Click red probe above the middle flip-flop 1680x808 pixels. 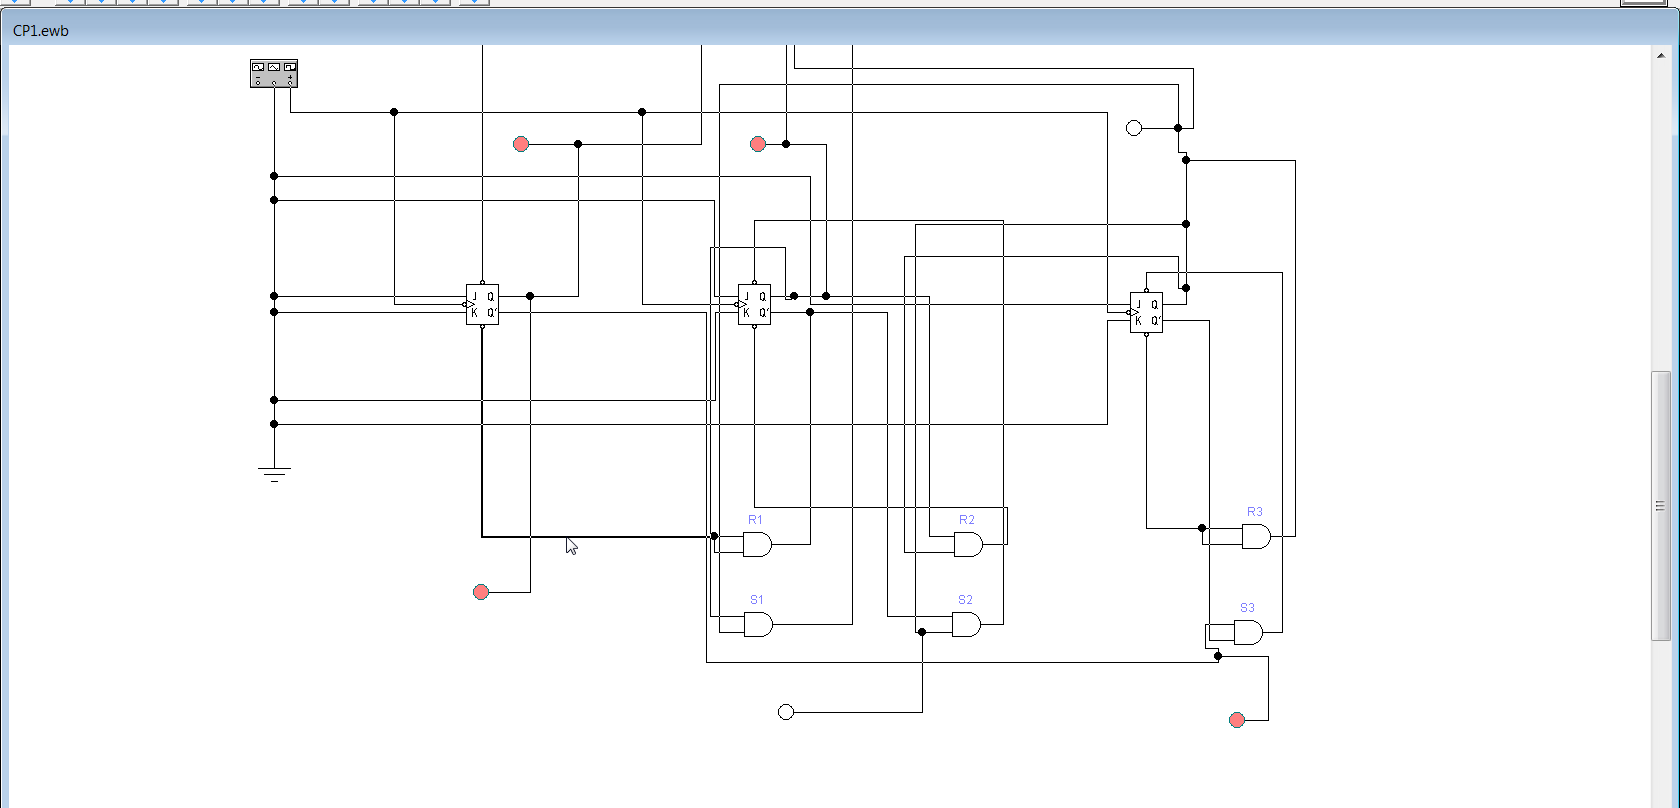pos(758,144)
